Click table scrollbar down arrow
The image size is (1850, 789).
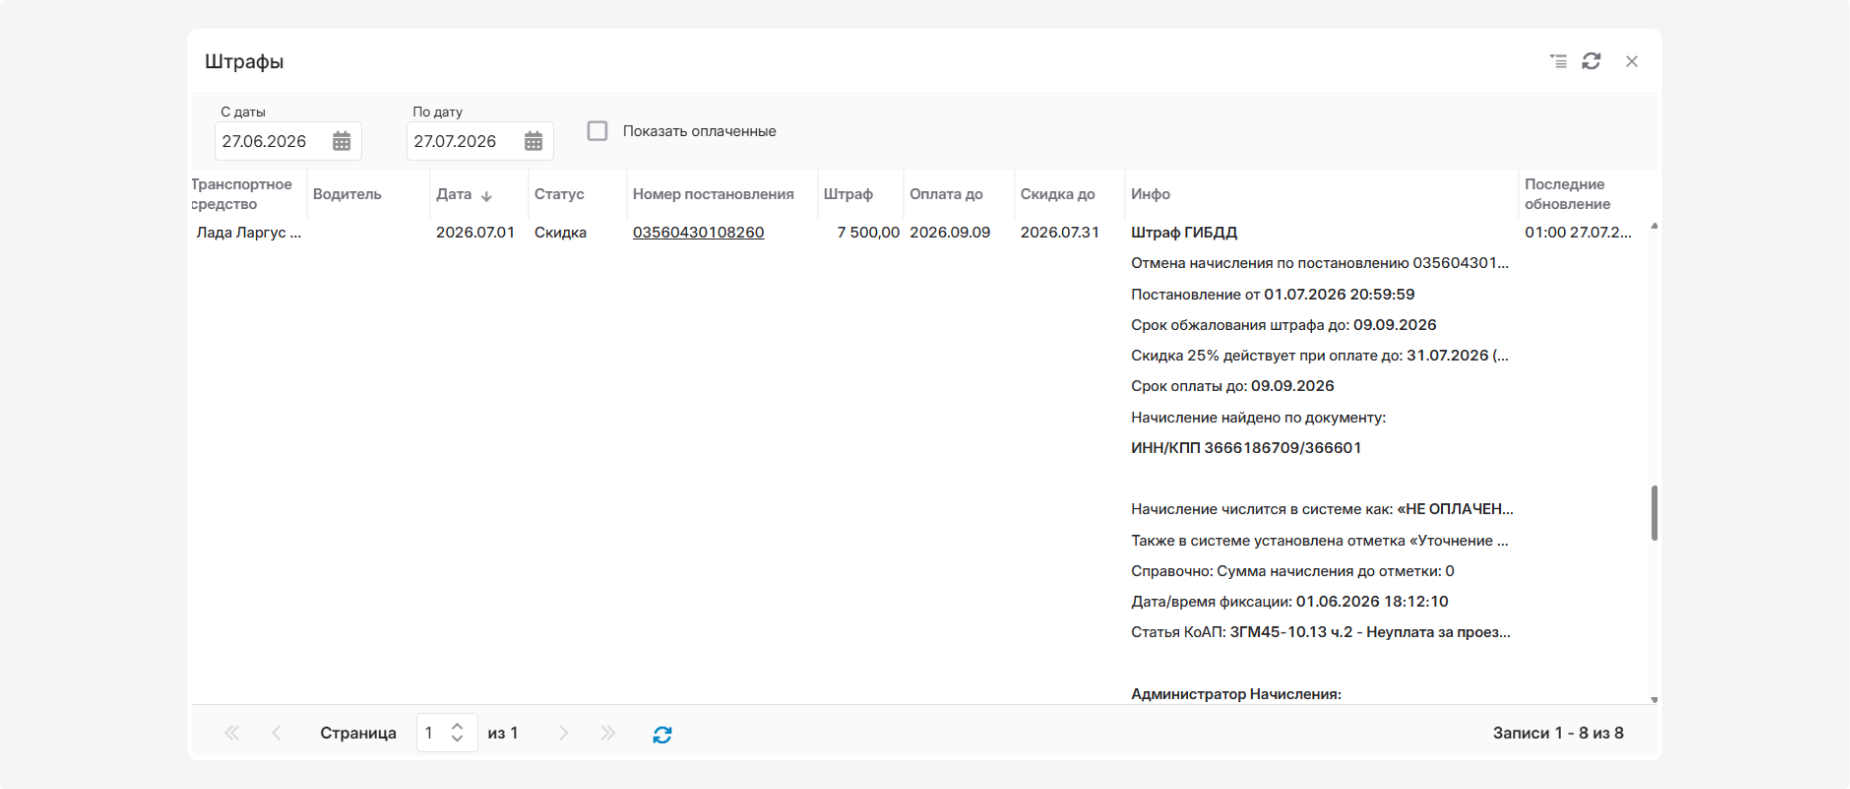pos(1654,700)
